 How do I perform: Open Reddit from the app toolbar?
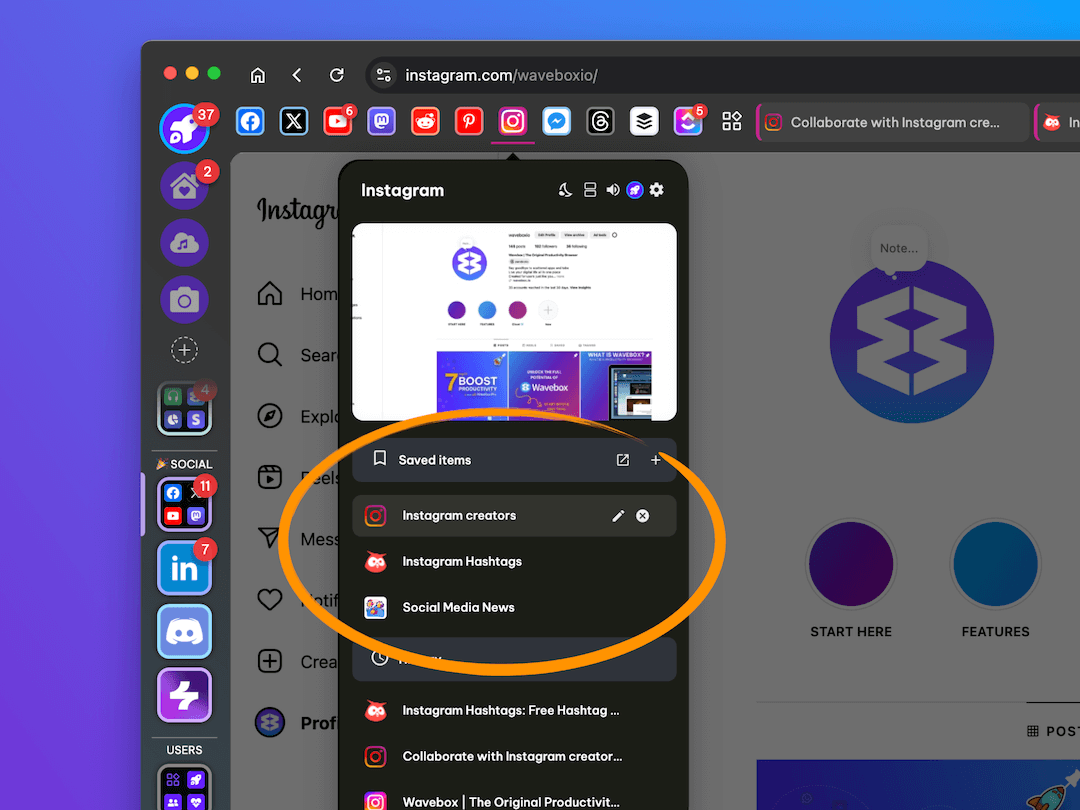(x=425, y=122)
